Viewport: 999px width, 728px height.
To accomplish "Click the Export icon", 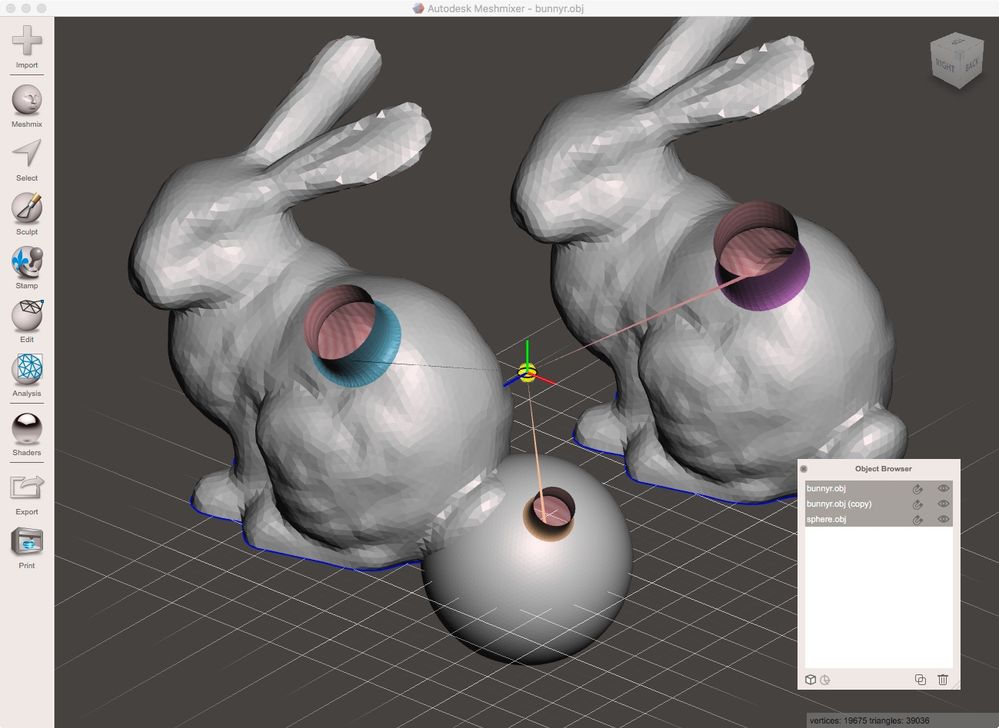I will click(x=27, y=489).
